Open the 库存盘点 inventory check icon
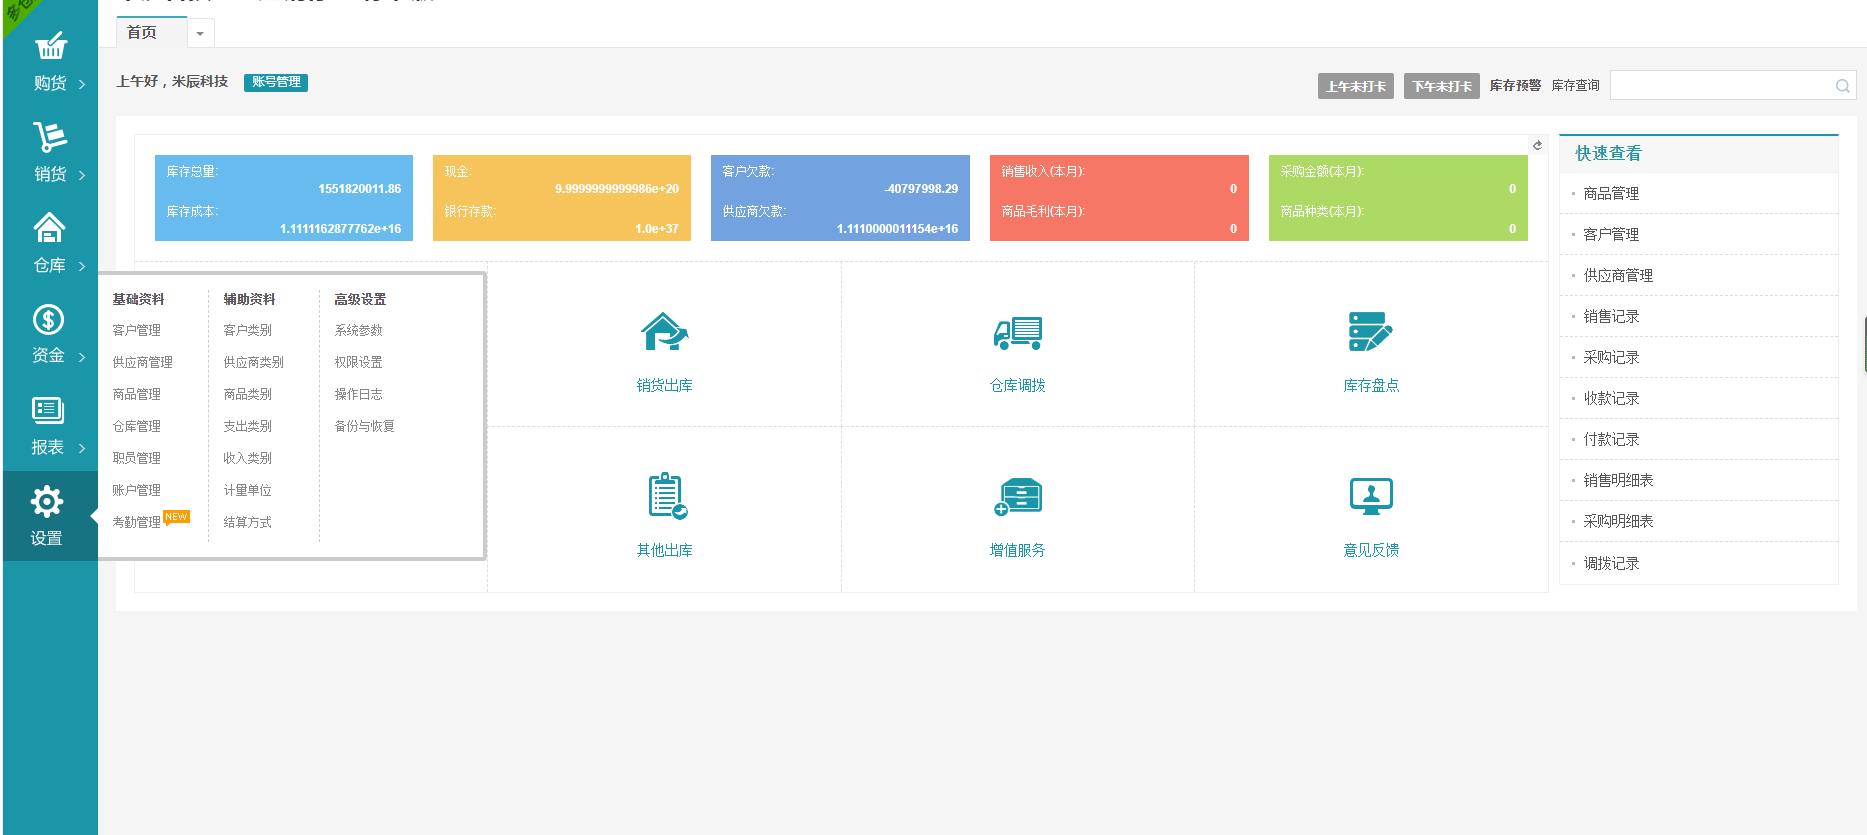 [x=1370, y=332]
